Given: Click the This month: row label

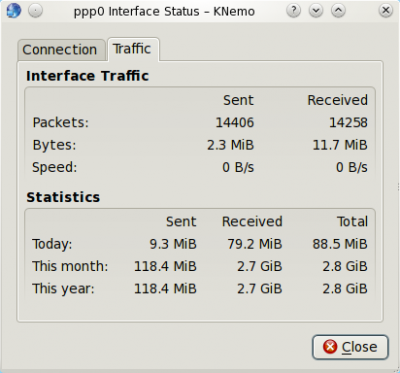Looking at the screenshot, I should point(70,266).
